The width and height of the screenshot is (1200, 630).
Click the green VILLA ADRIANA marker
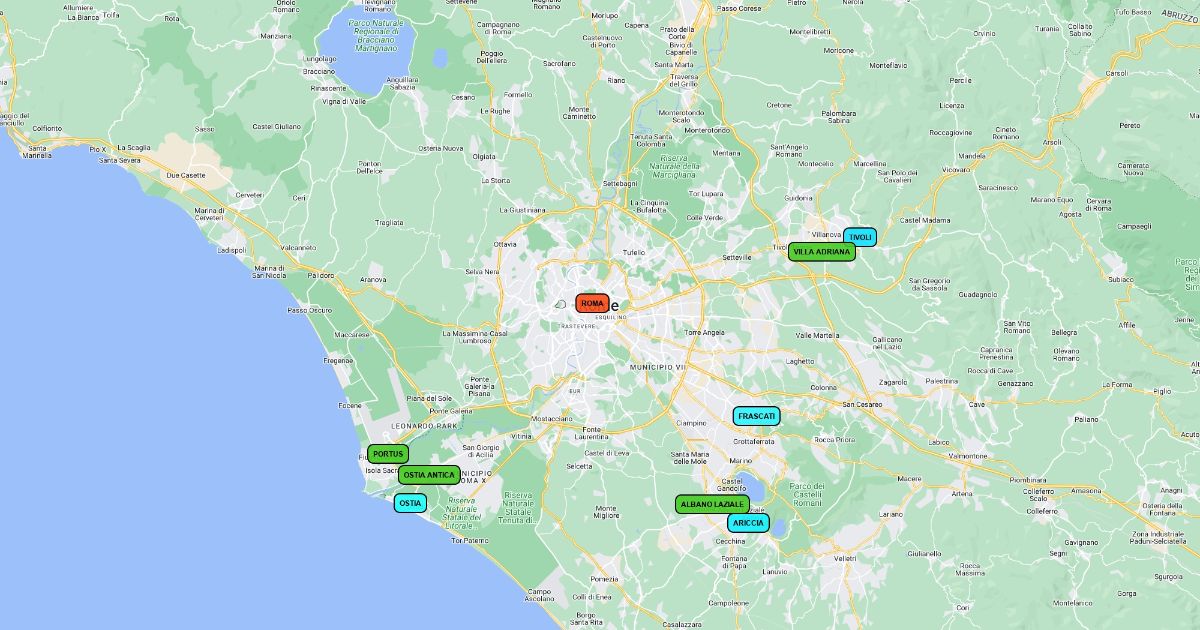point(822,252)
